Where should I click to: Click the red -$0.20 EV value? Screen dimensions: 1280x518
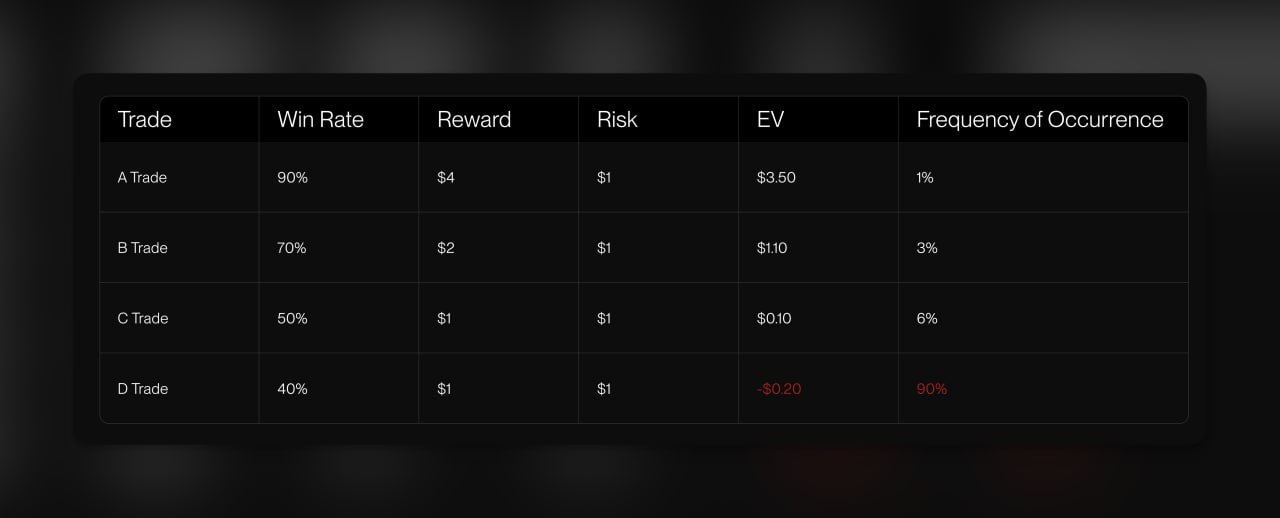pos(779,389)
